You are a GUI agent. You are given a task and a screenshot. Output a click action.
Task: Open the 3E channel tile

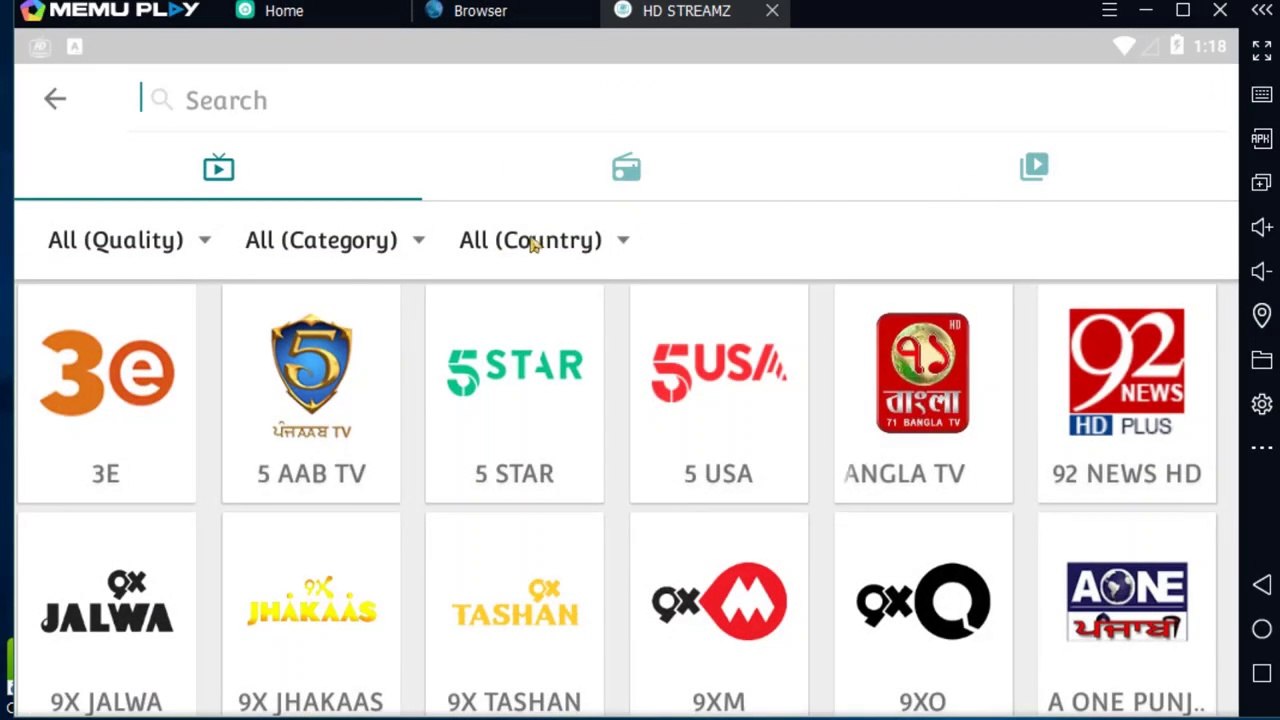coord(106,393)
